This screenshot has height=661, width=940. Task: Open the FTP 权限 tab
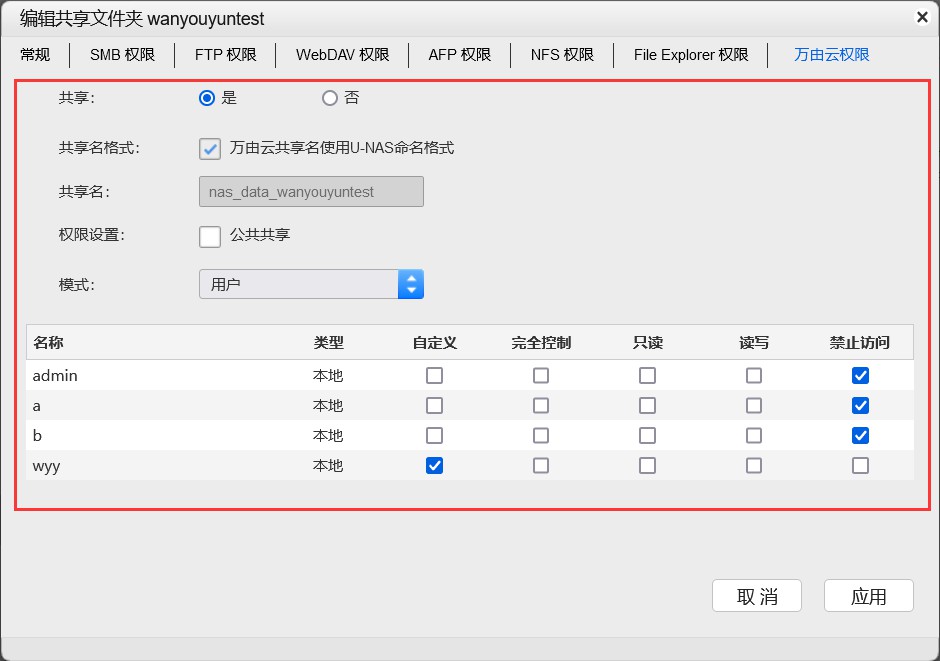click(x=226, y=55)
